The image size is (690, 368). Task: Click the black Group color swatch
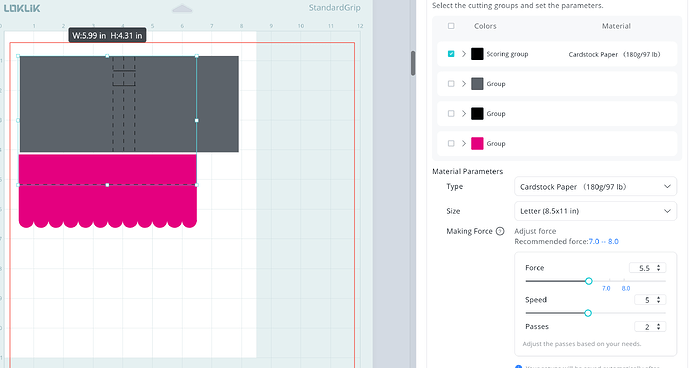click(x=477, y=114)
